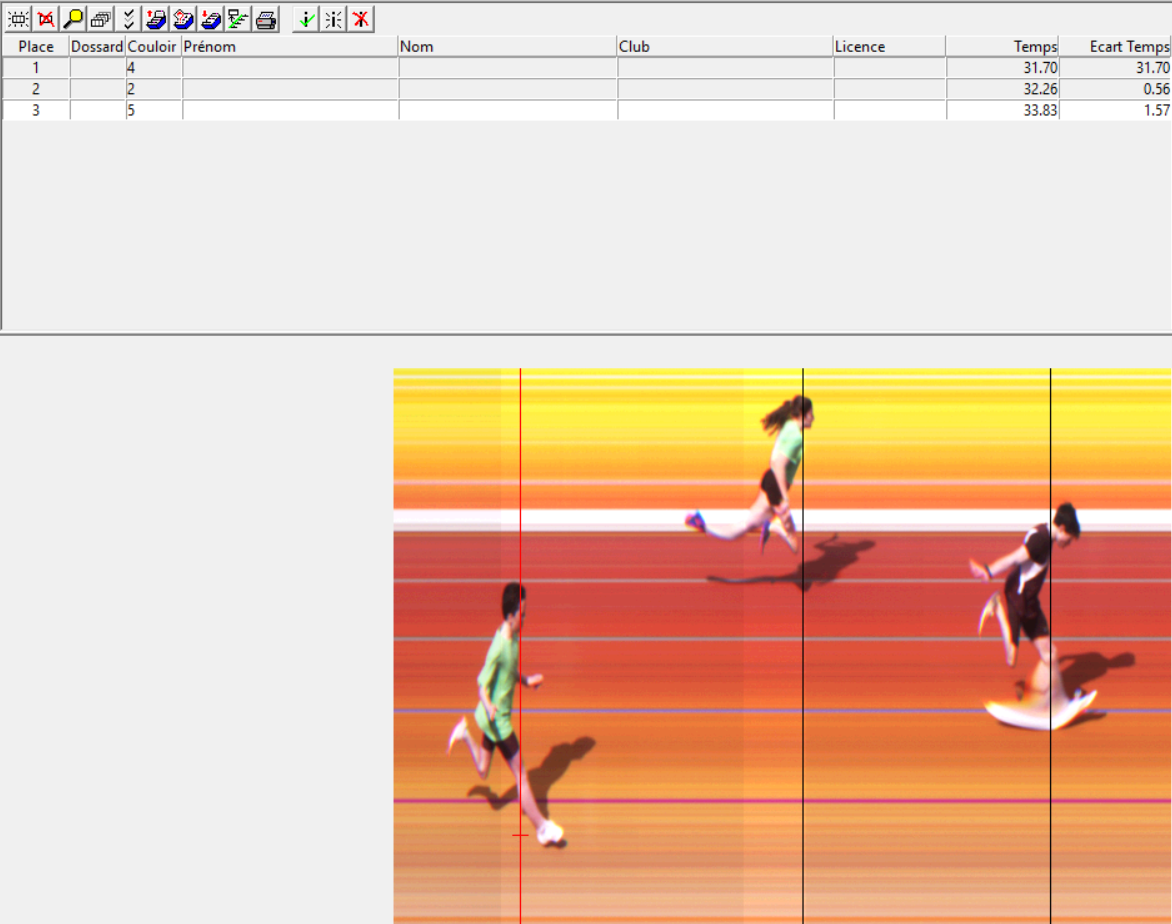The image size is (1172, 924).
Task: Click Club cell in second place row
Action: coord(725,89)
